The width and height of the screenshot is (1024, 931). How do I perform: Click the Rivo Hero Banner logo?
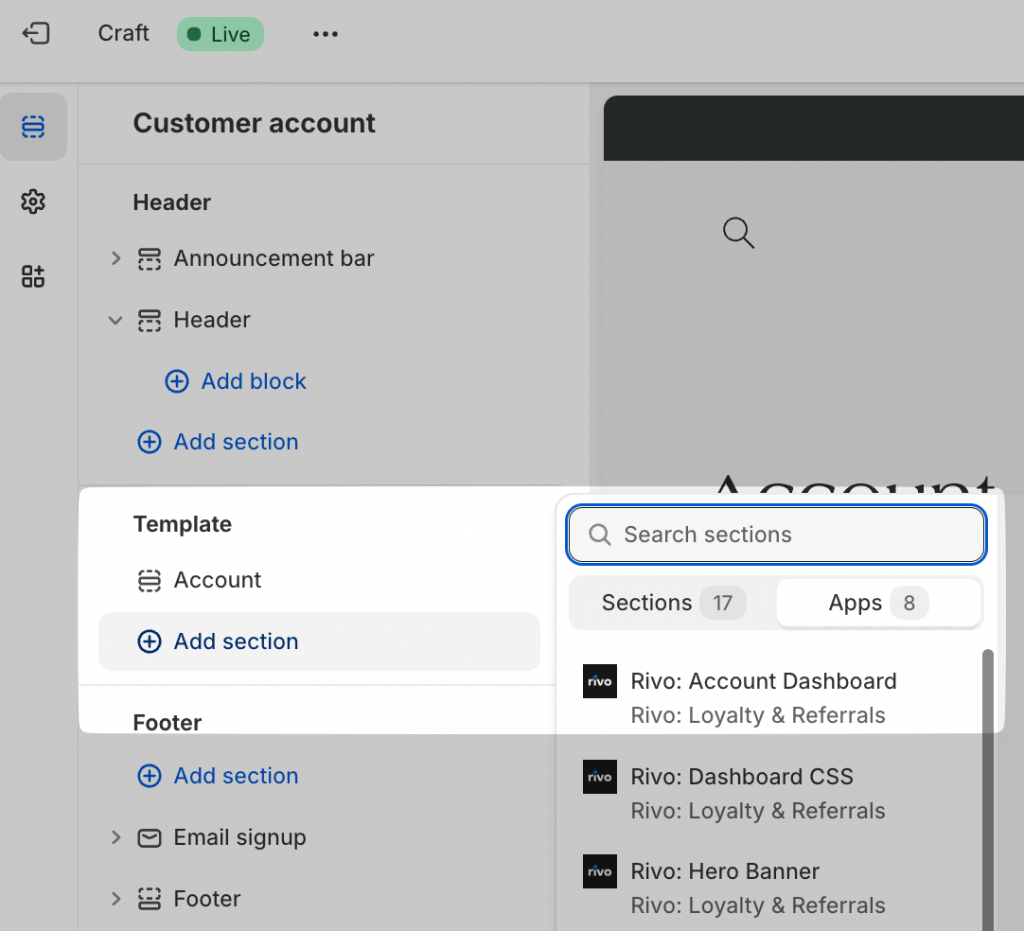coord(600,872)
